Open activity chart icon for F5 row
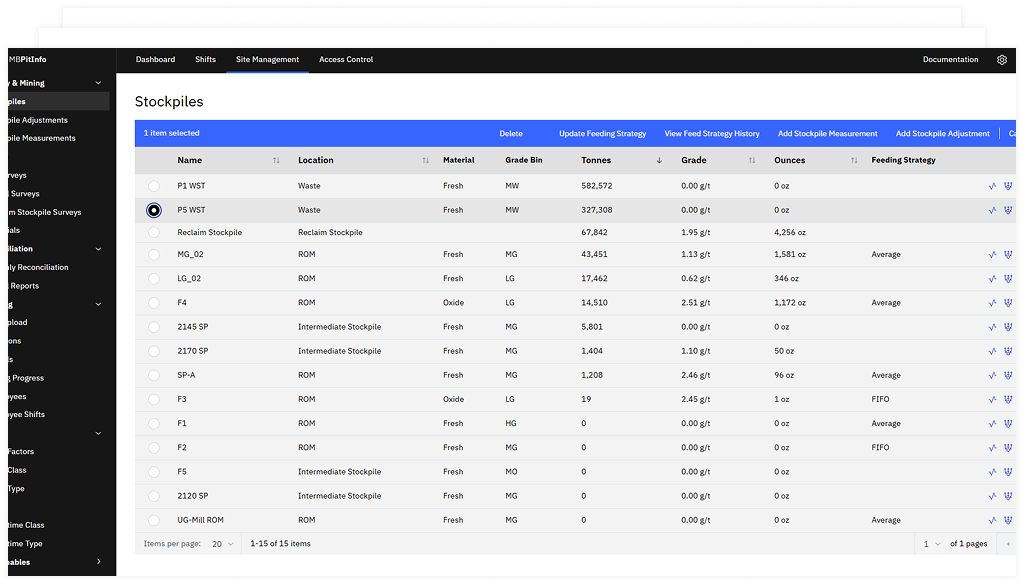The width and height of the screenshot is (1024, 584). 993,472
